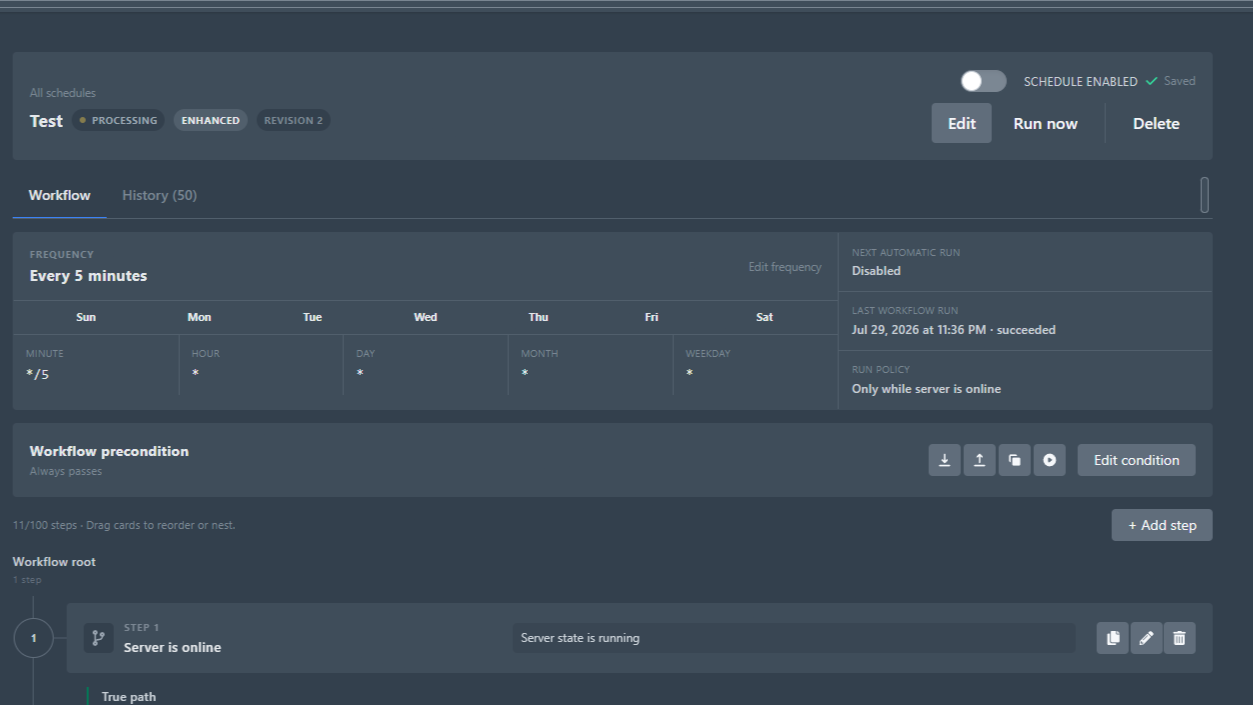Switch to the Workflow tab
The height and width of the screenshot is (705, 1253).
(x=59, y=195)
